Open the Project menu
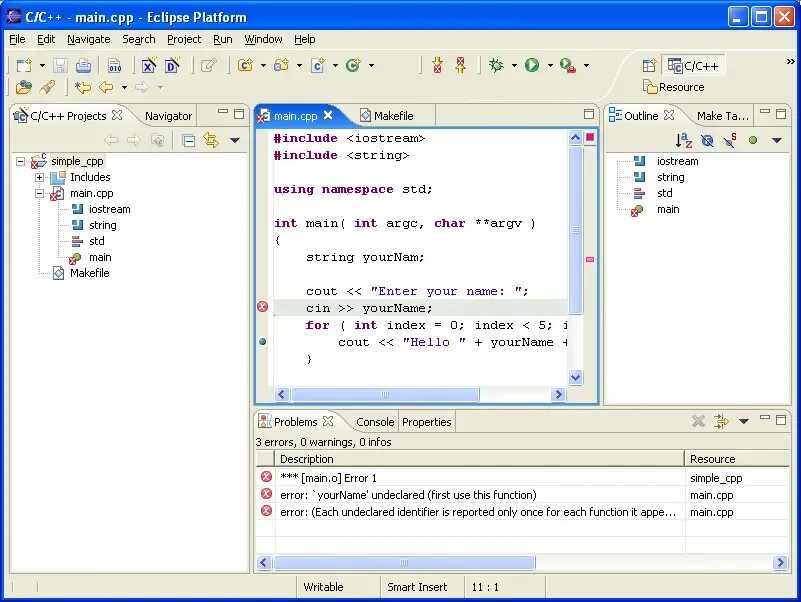The image size is (801, 602). click(184, 39)
